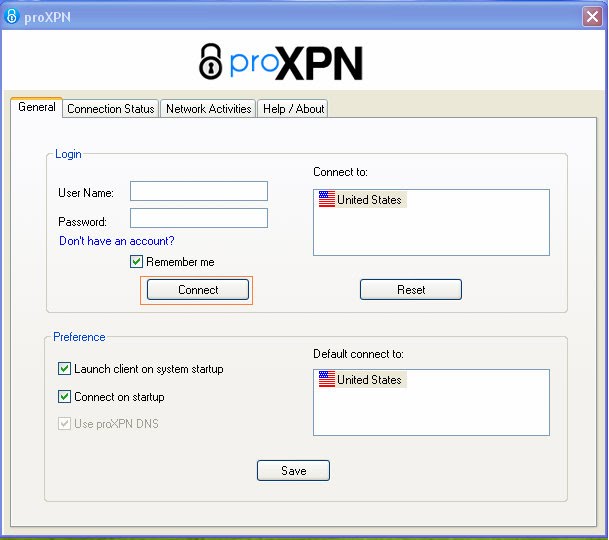Toggle the Remember me checkbox

tap(137, 262)
